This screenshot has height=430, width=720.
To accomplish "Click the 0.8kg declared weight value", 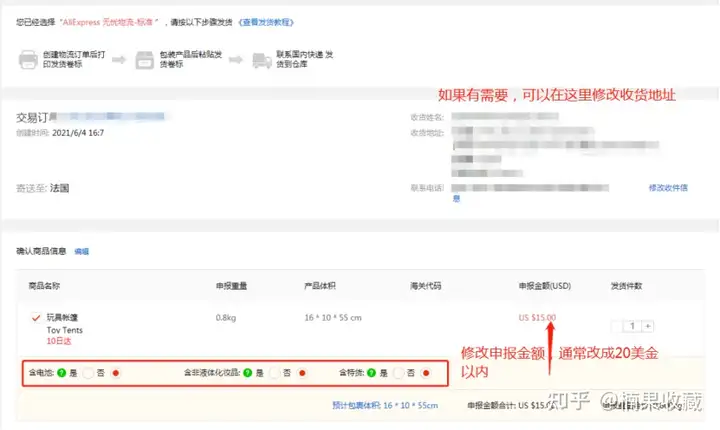I will tap(226, 317).
